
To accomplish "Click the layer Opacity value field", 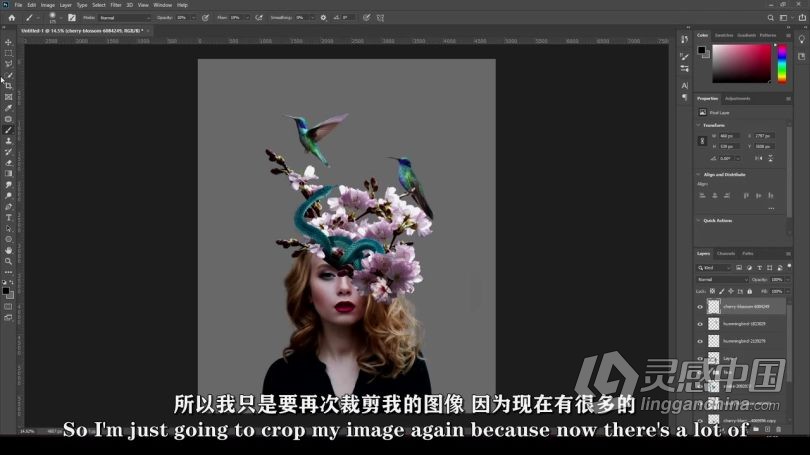I will 775,279.
